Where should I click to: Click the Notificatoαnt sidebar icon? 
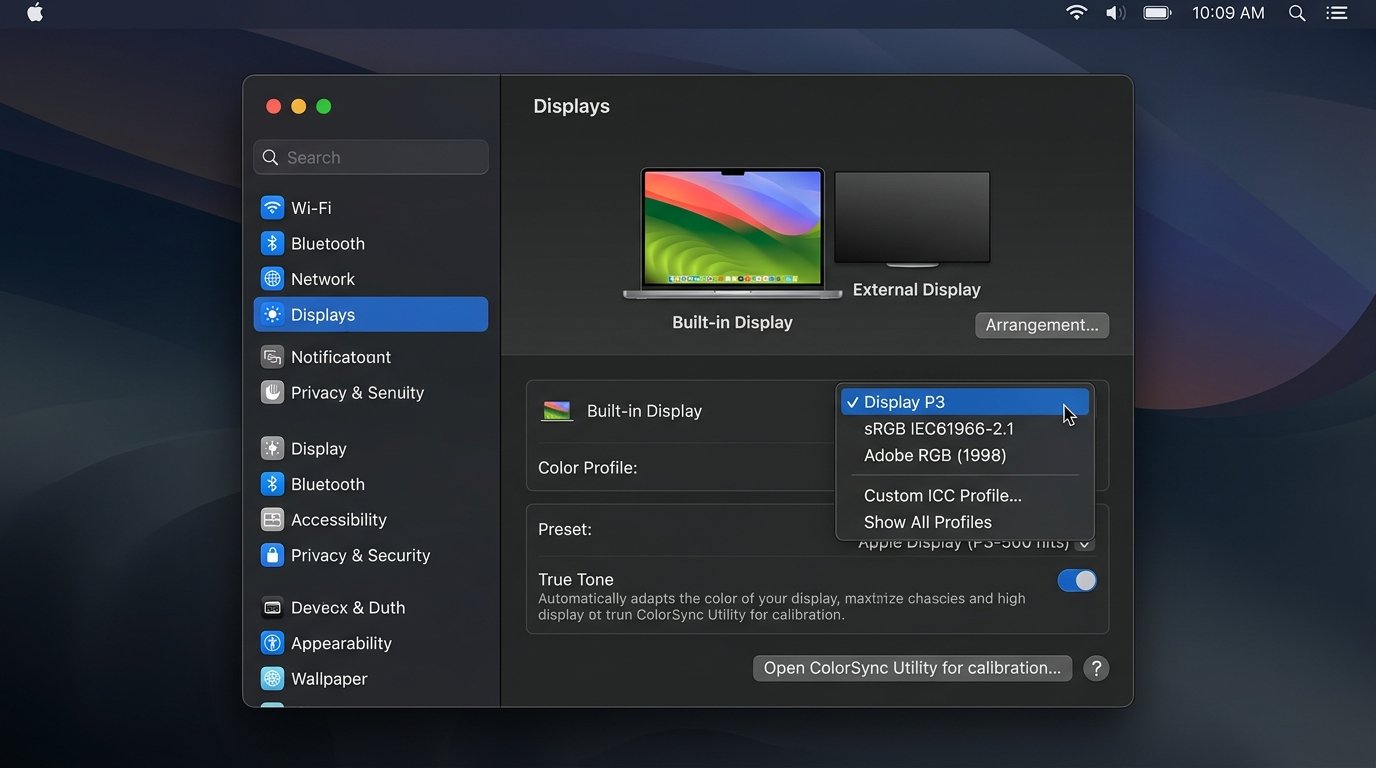(272, 357)
